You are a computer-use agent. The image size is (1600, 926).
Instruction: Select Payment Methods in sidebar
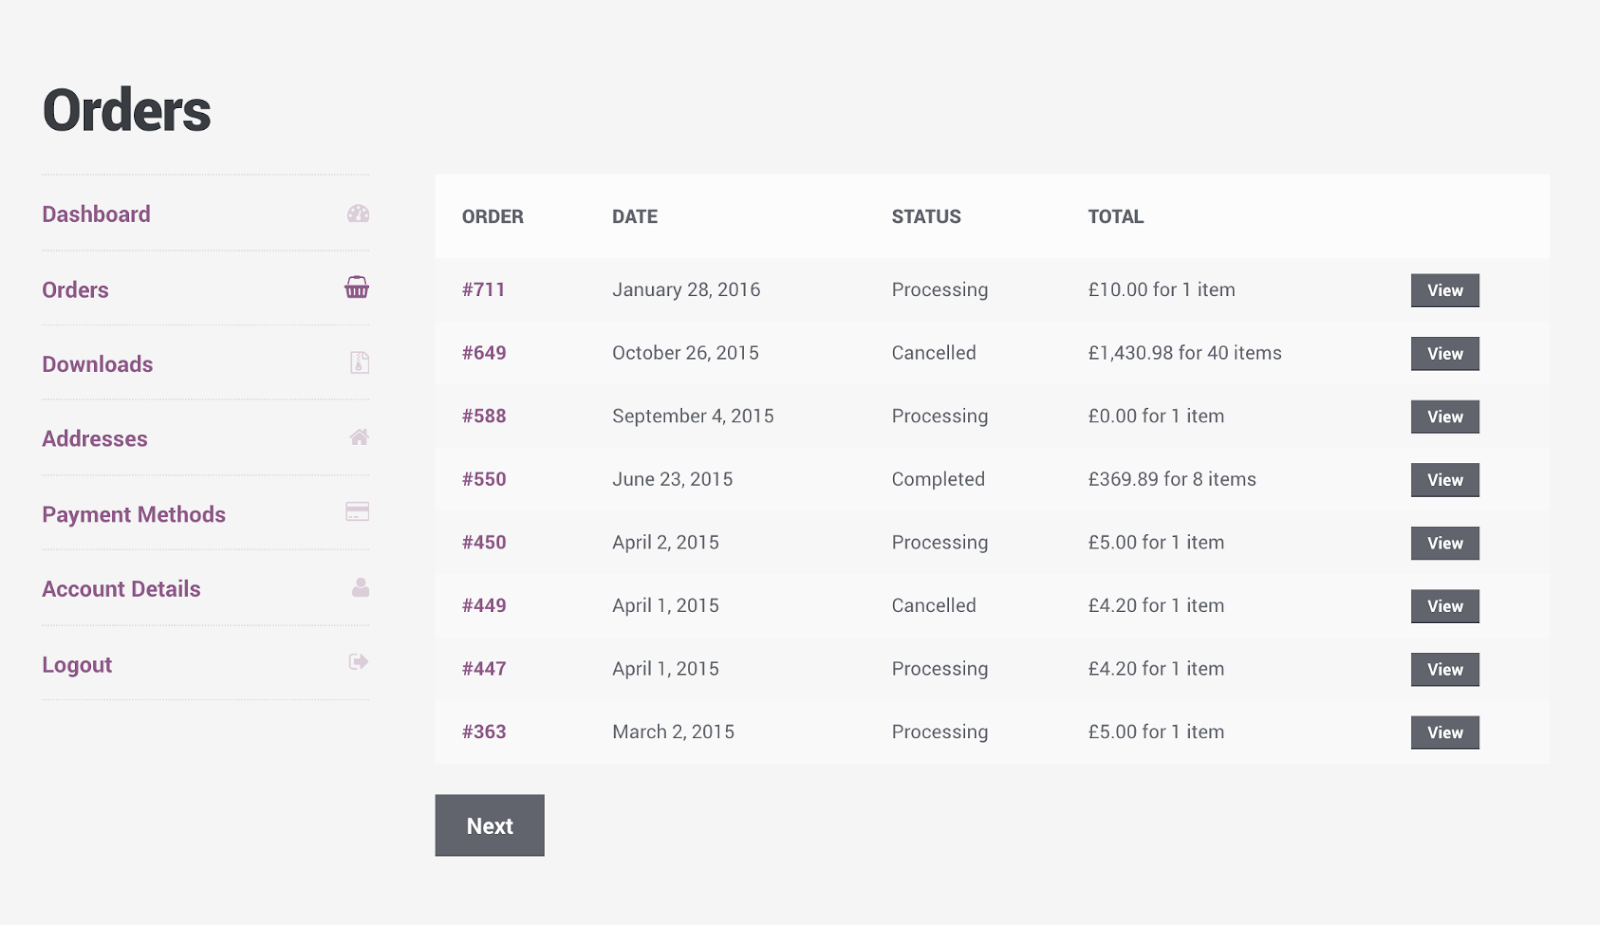tap(134, 514)
